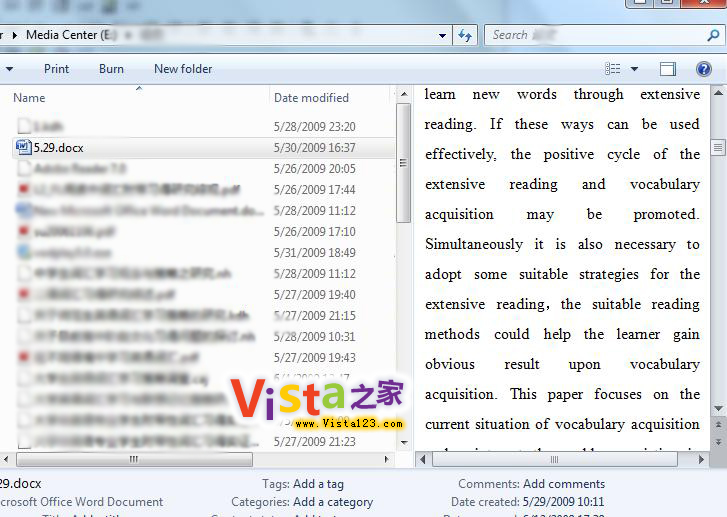
Task: Click Burn in the command bar
Action: pos(112,69)
